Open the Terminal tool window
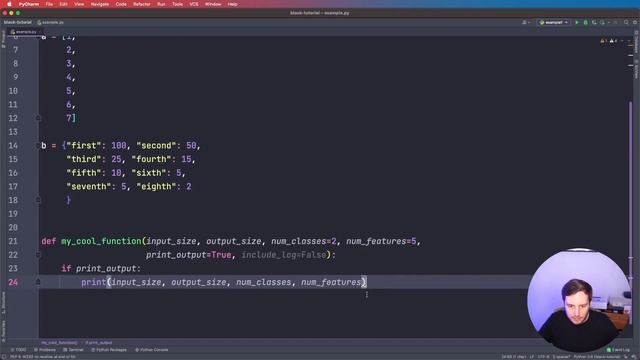640x360 pixels. (73, 350)
